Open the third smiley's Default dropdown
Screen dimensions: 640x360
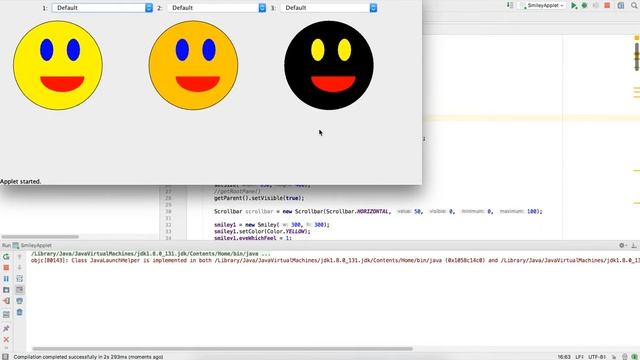click(329, 8)
